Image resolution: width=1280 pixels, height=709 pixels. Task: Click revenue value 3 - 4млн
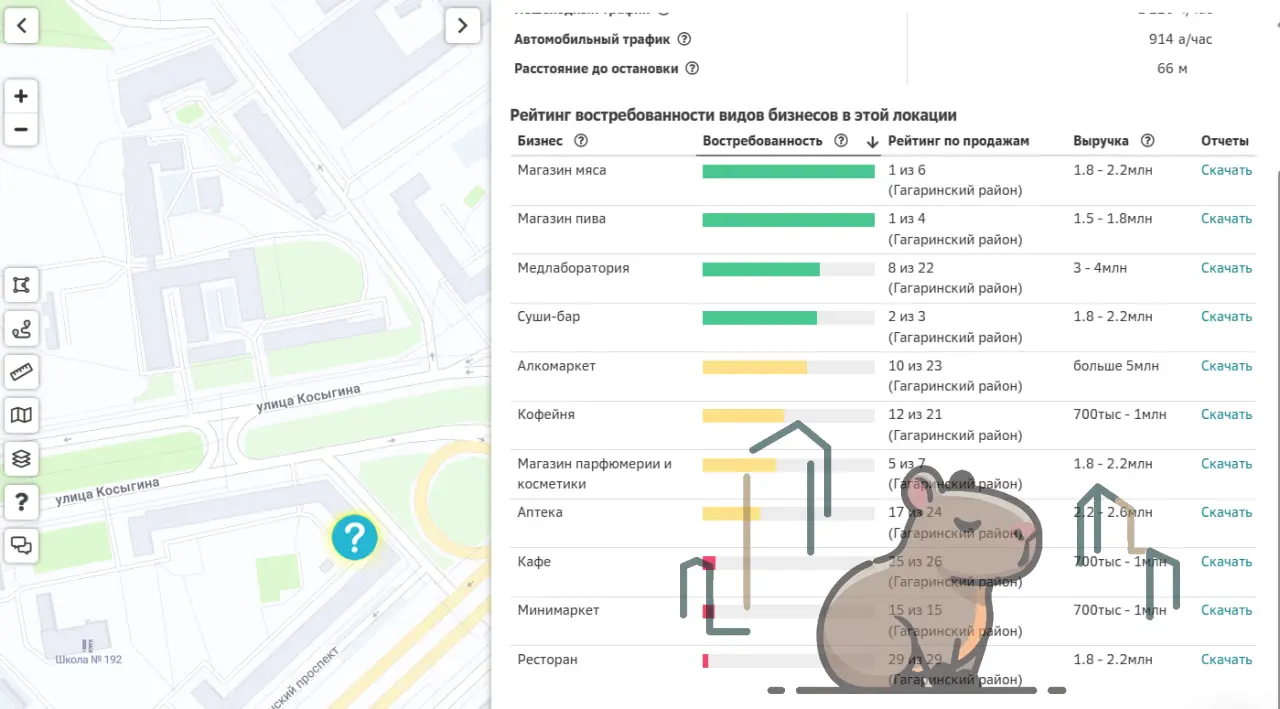pos(1100,268)
